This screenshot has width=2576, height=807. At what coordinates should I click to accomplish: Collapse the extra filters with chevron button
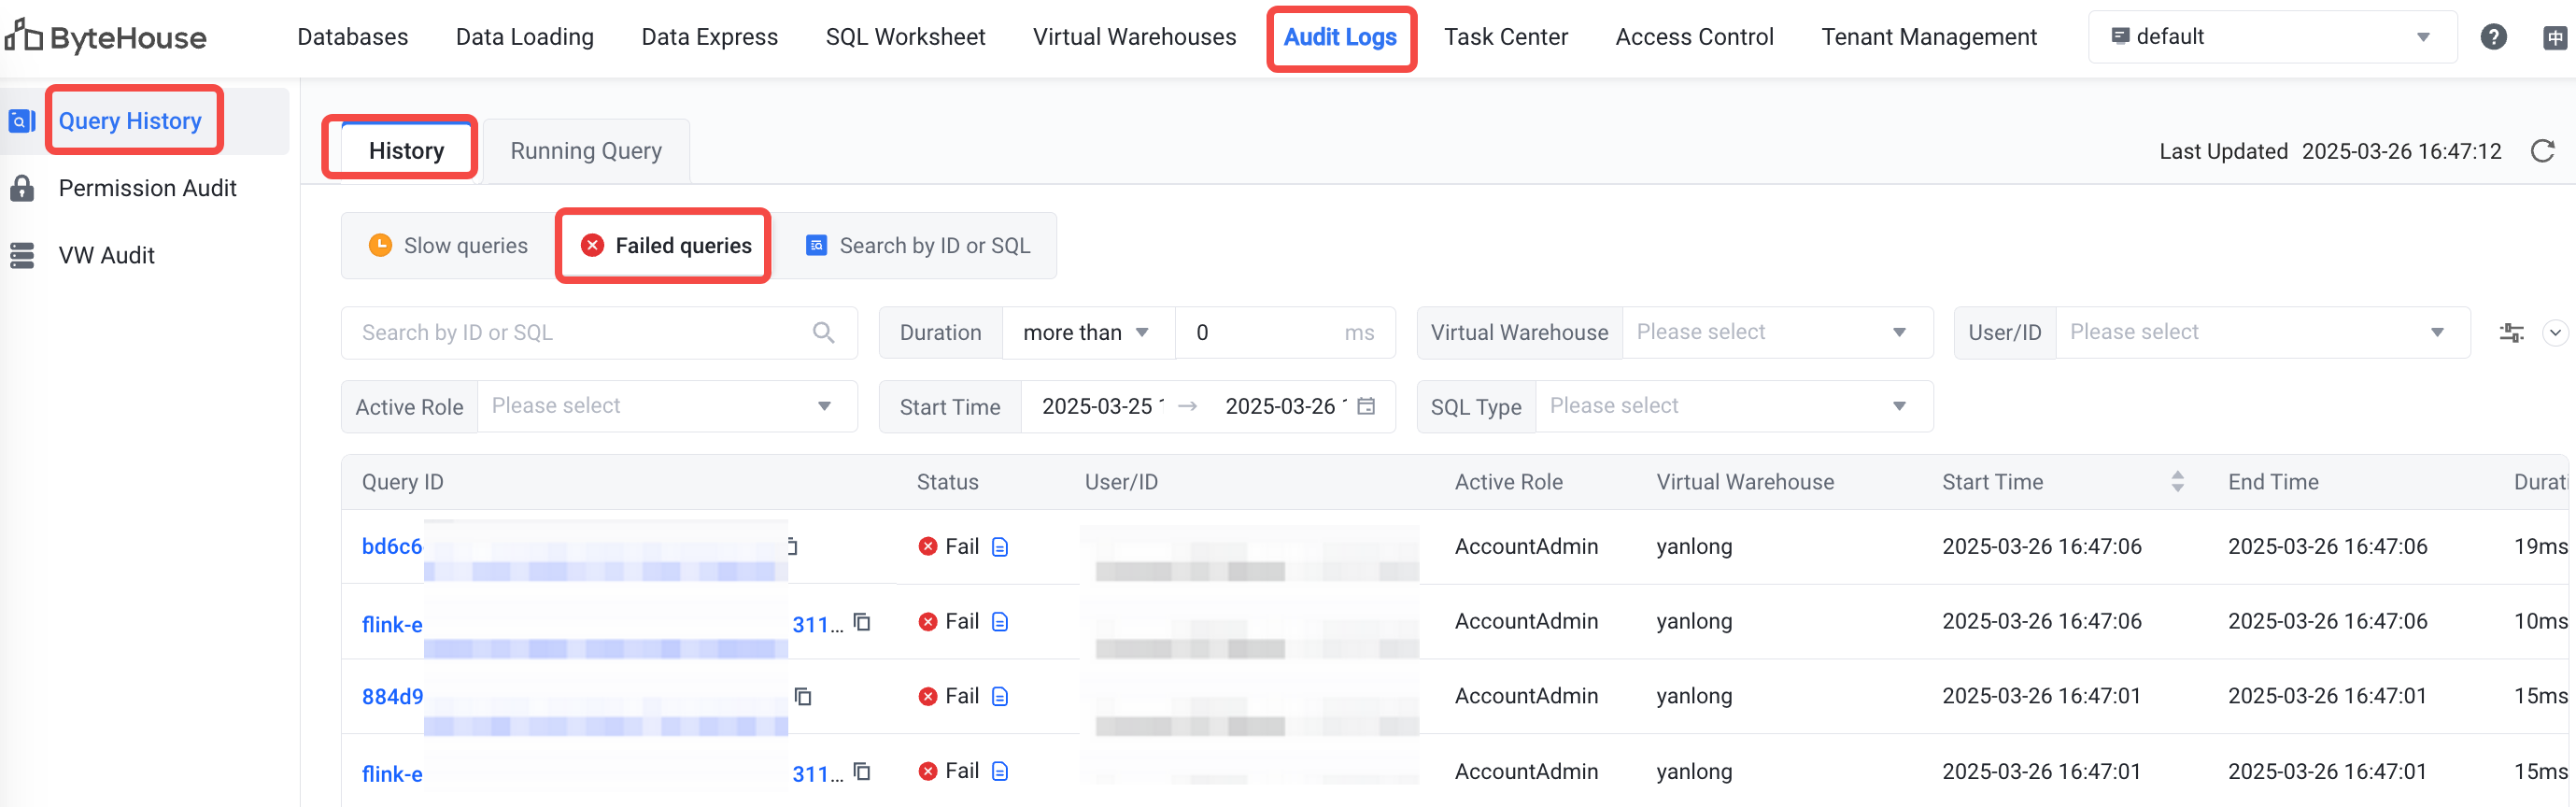click(2554, 333)
